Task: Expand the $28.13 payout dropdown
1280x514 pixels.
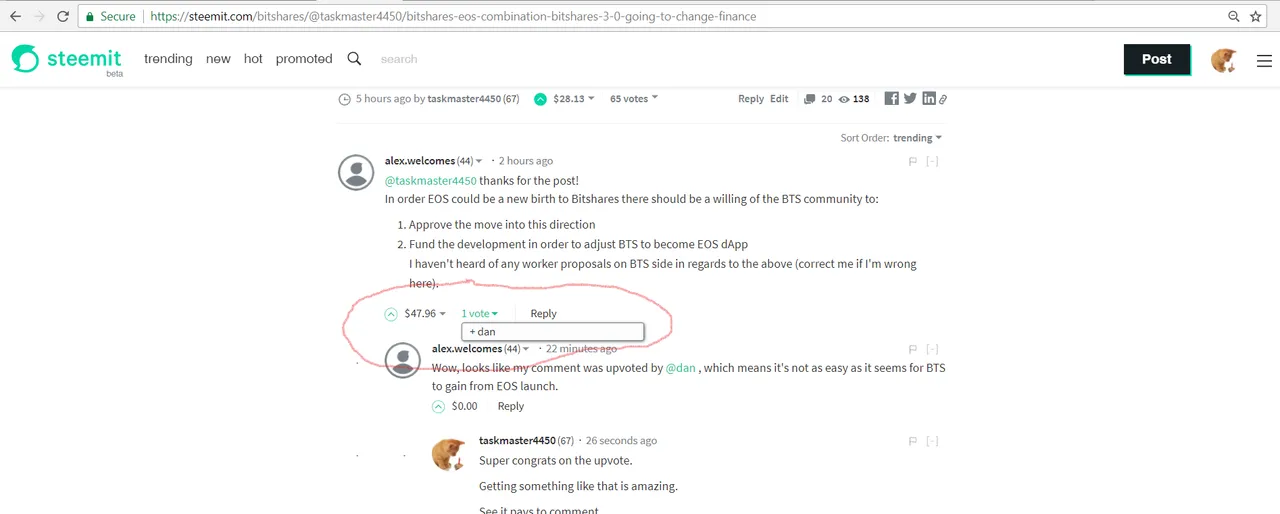Action: click(574, 99)
